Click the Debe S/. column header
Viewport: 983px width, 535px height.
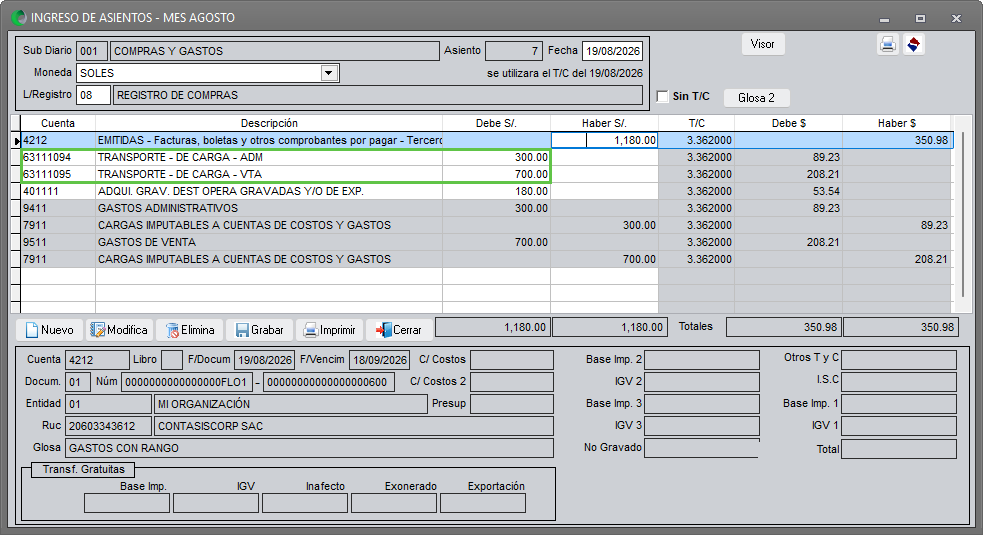(497, 124)
